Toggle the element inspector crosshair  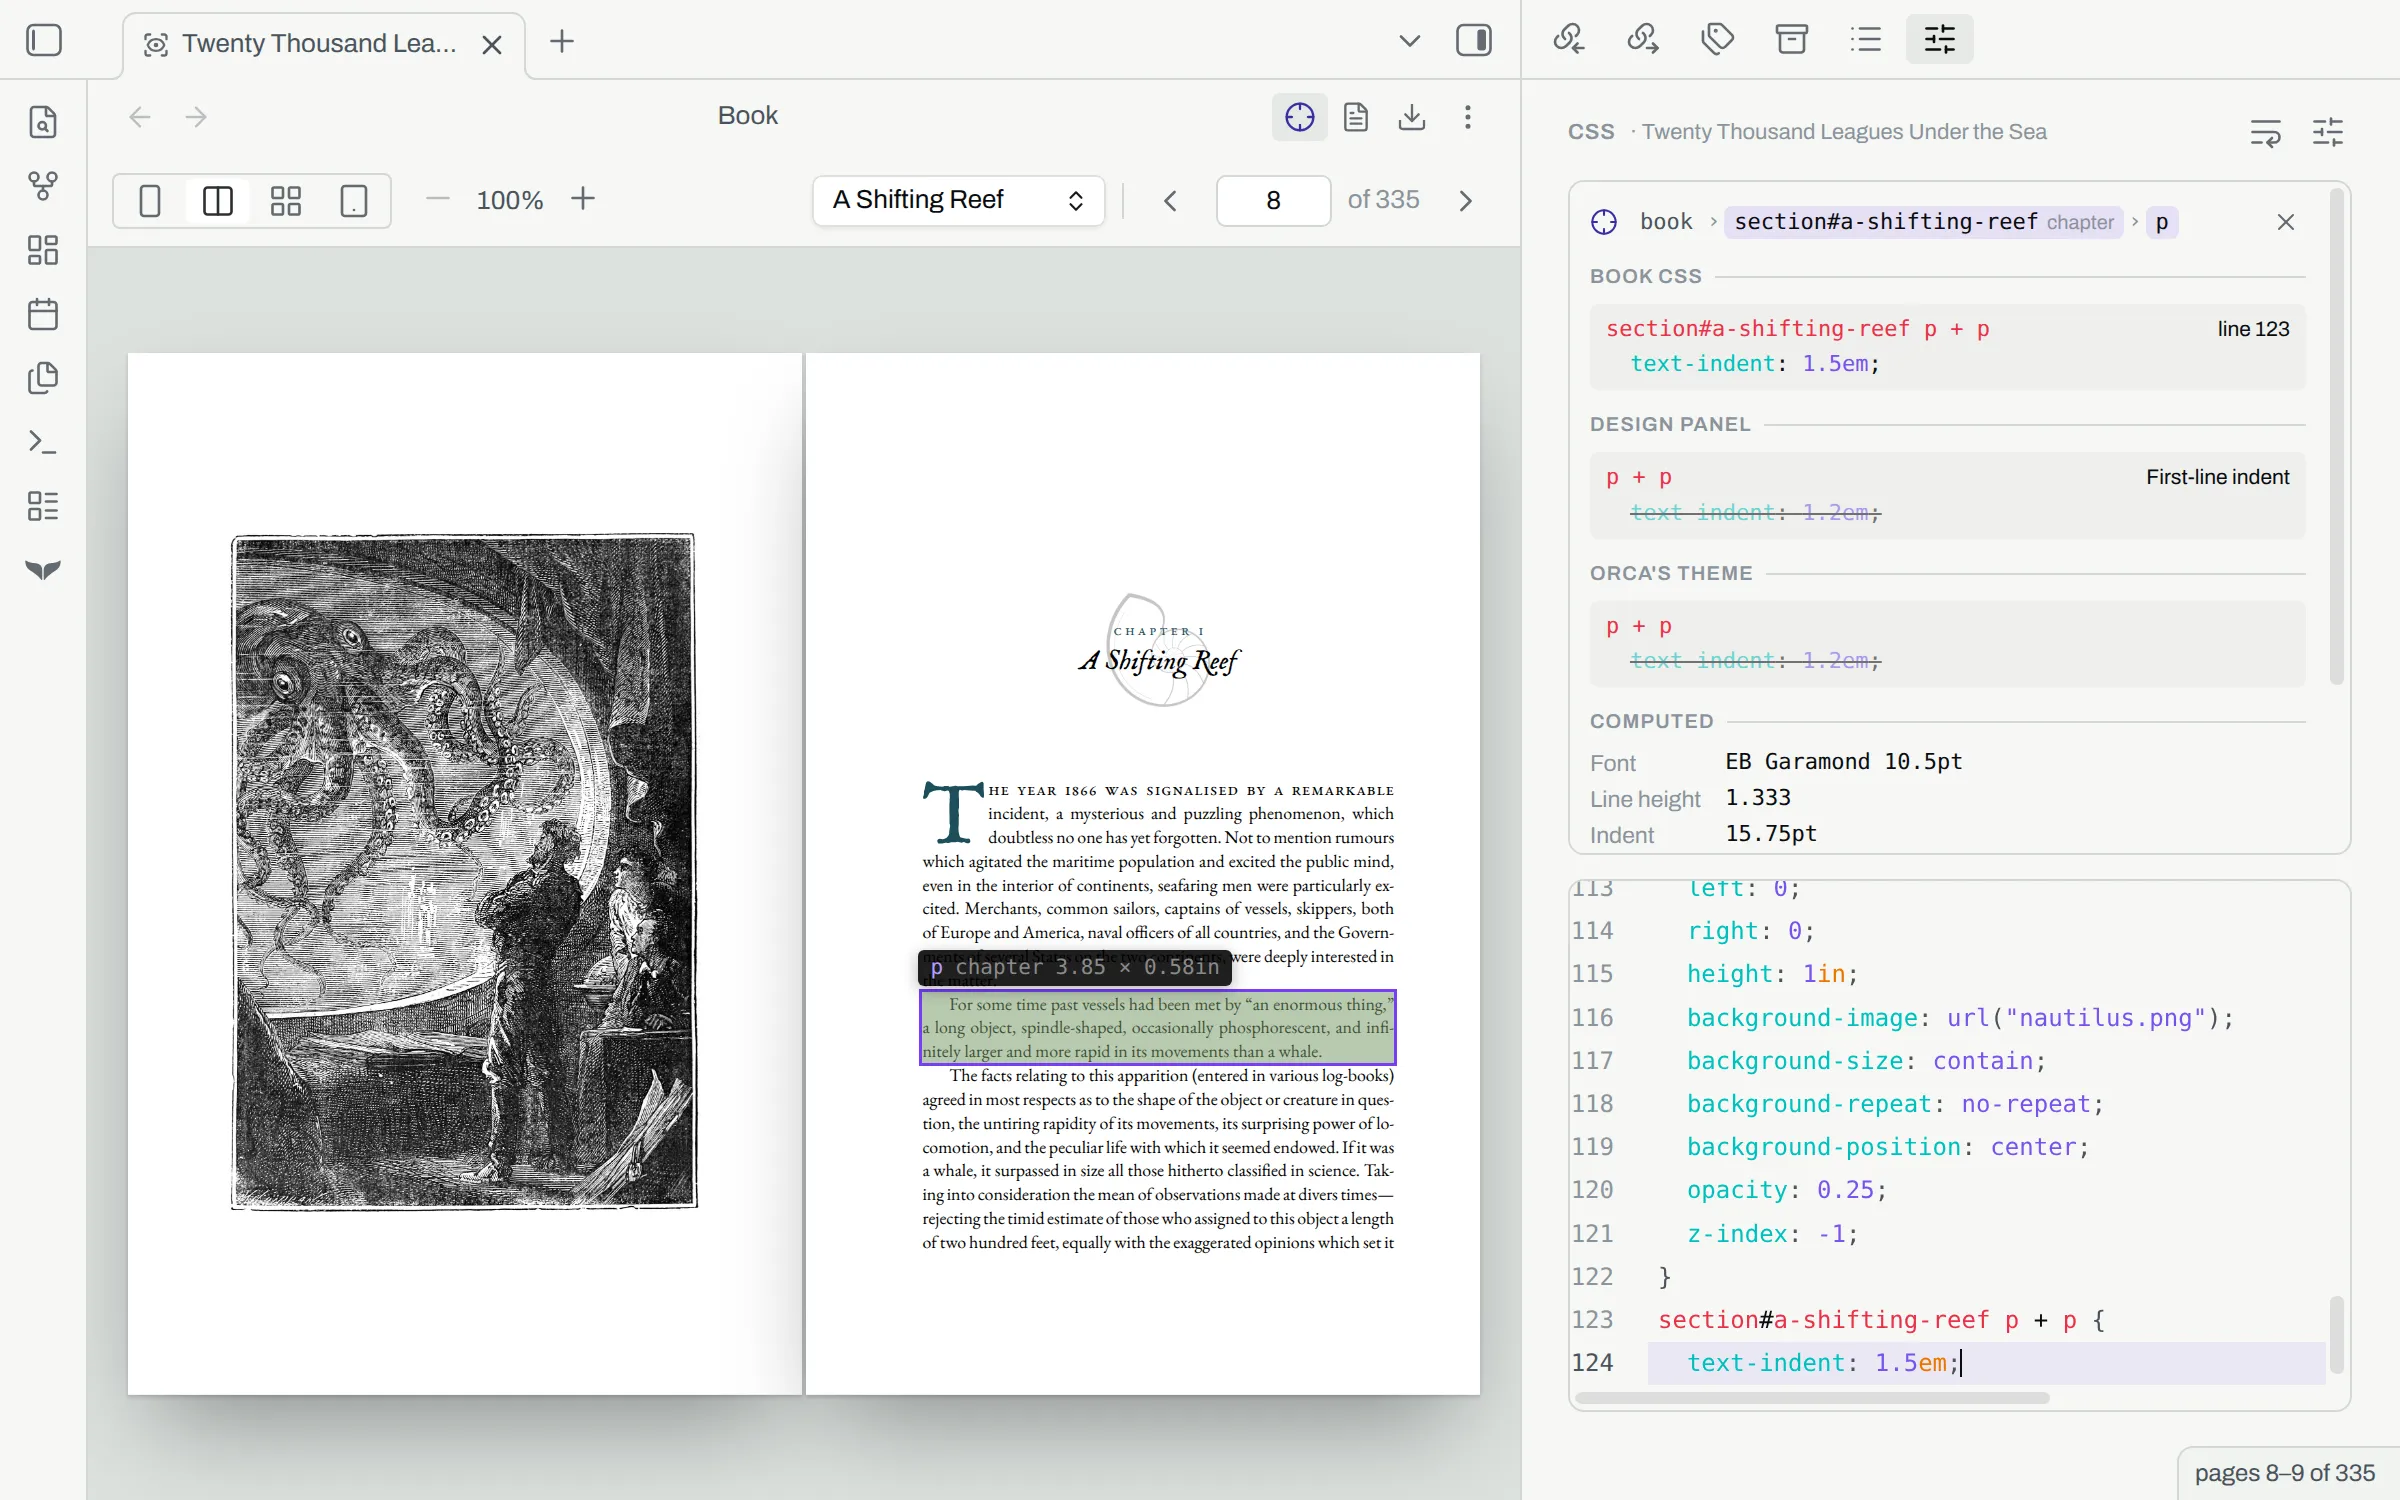pos(1299,117)
